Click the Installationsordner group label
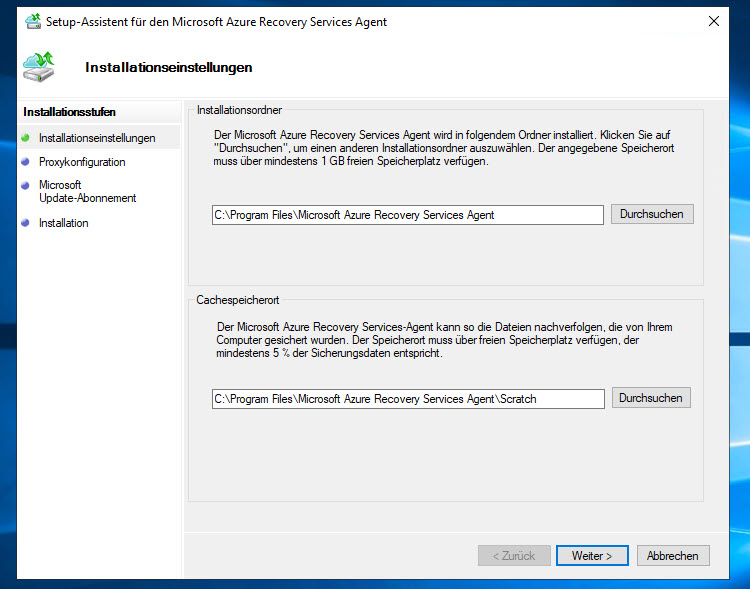Screen dimensions: 750x589 (x=239, y=110)
